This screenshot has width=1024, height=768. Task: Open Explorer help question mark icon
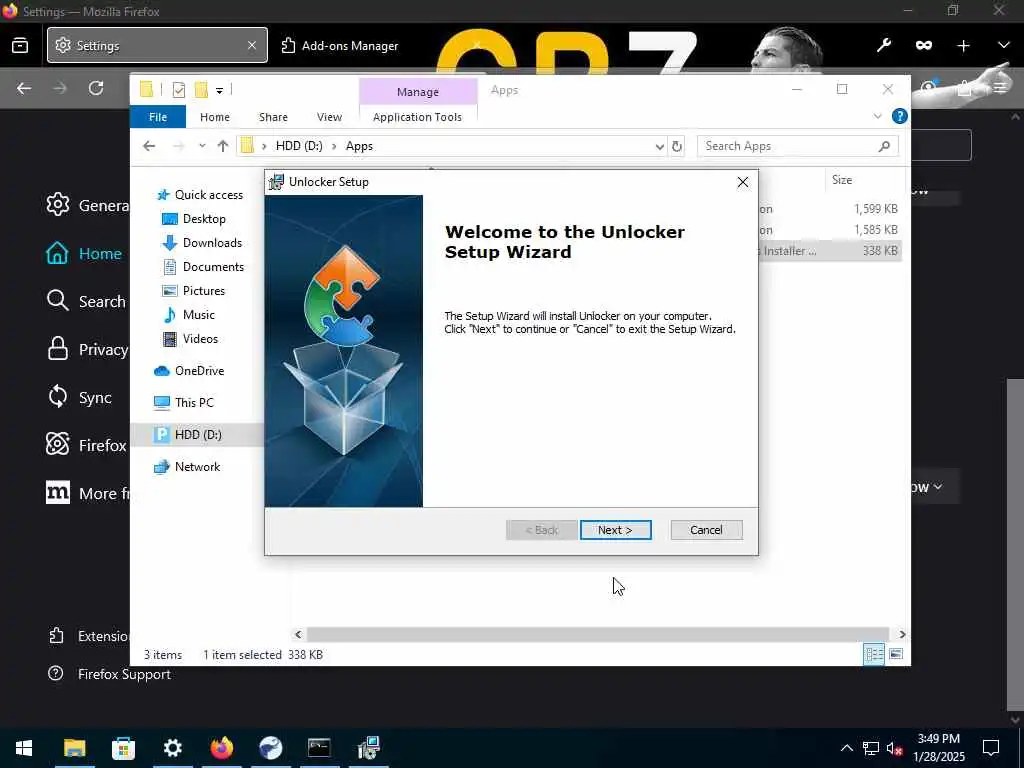click(x=899, y=116)
